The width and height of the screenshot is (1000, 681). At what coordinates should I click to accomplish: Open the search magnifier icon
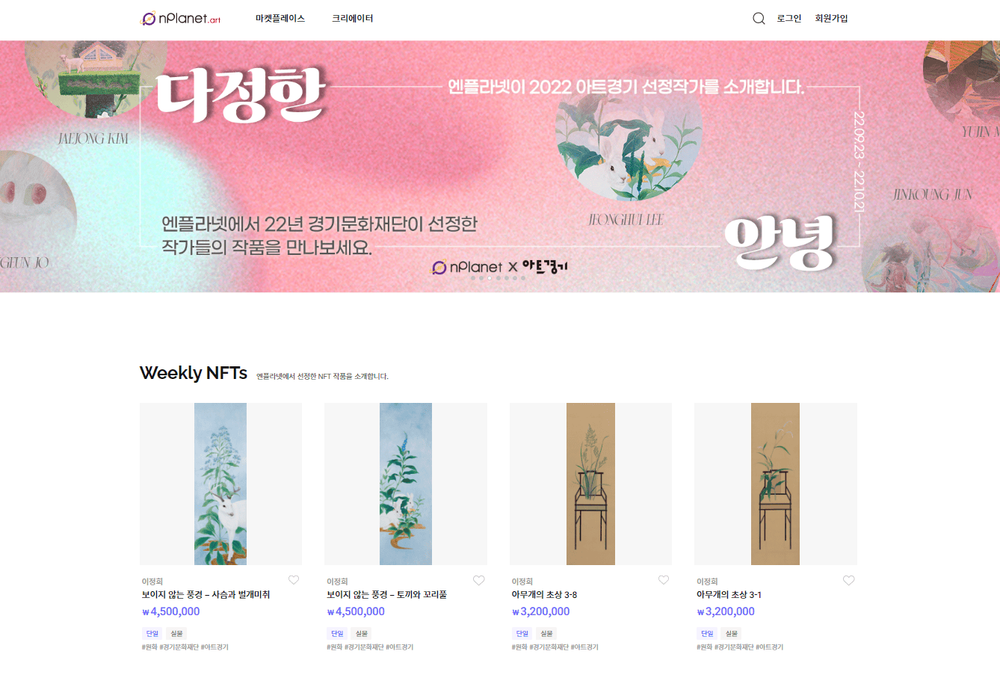pos(758,18)
